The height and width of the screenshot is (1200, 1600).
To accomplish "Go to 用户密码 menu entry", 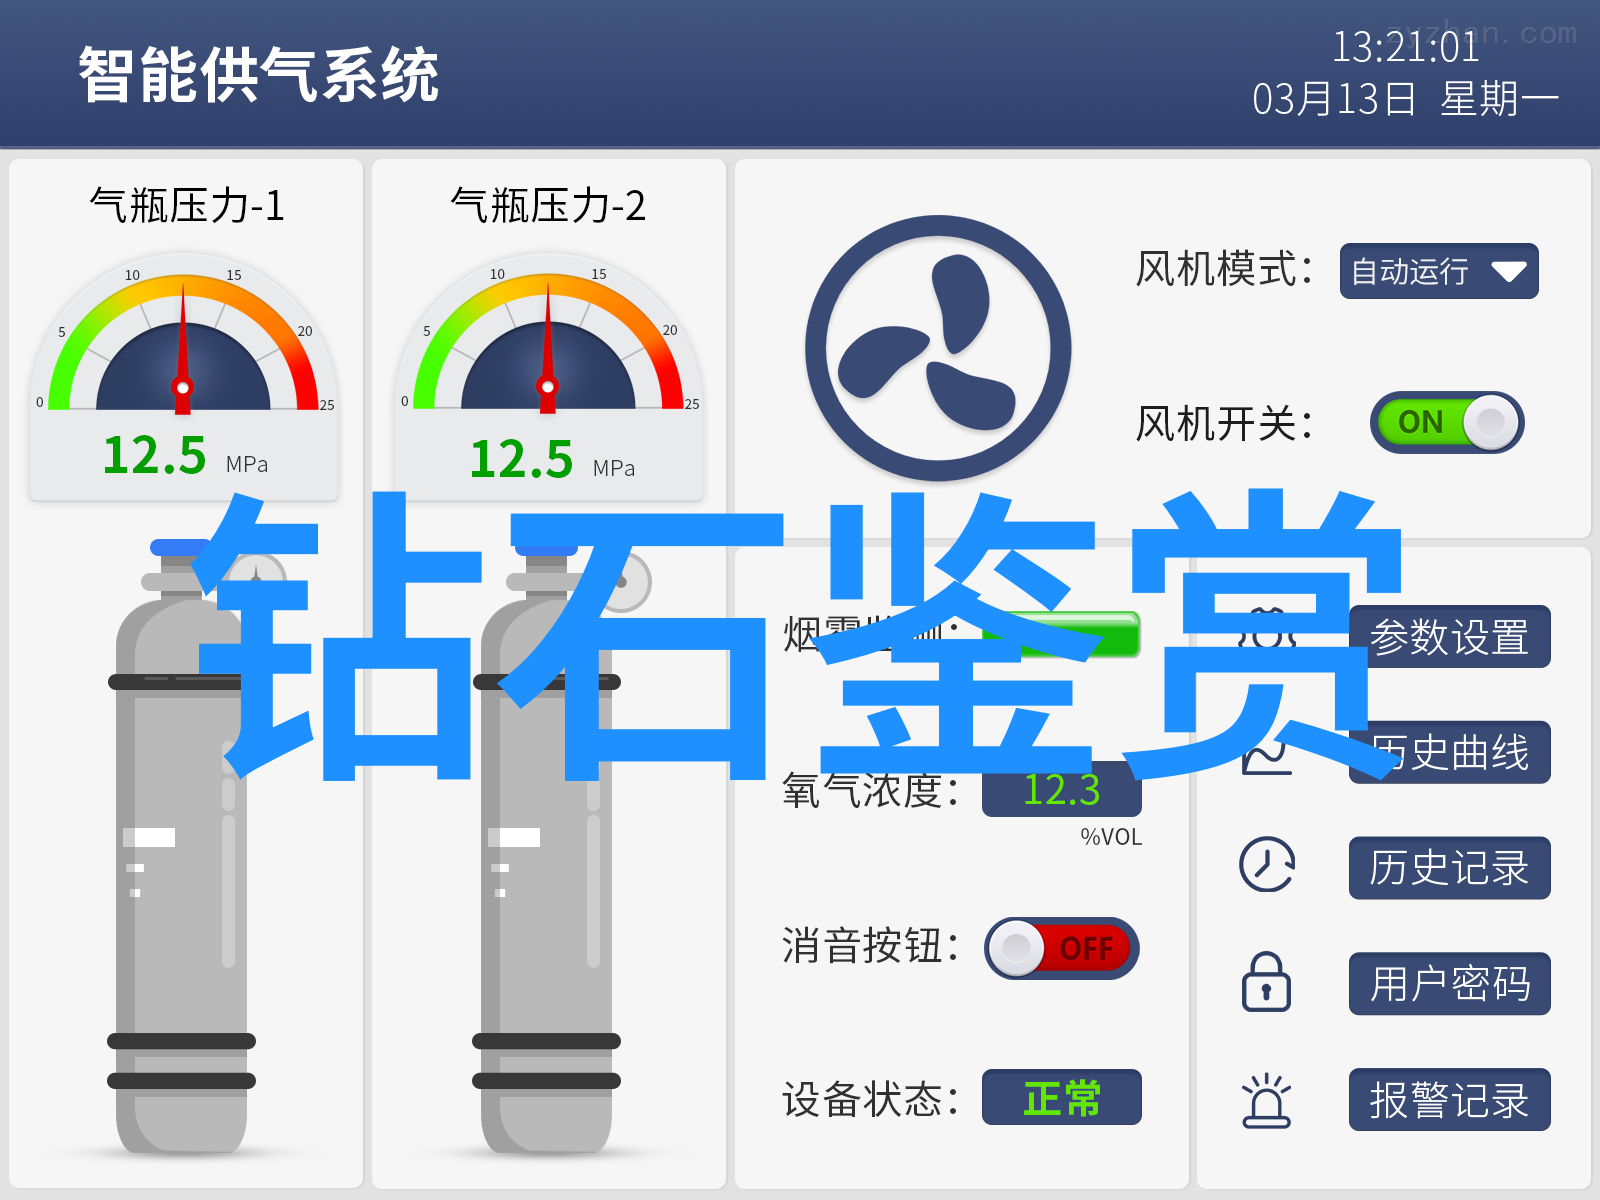I will 1450,984.
